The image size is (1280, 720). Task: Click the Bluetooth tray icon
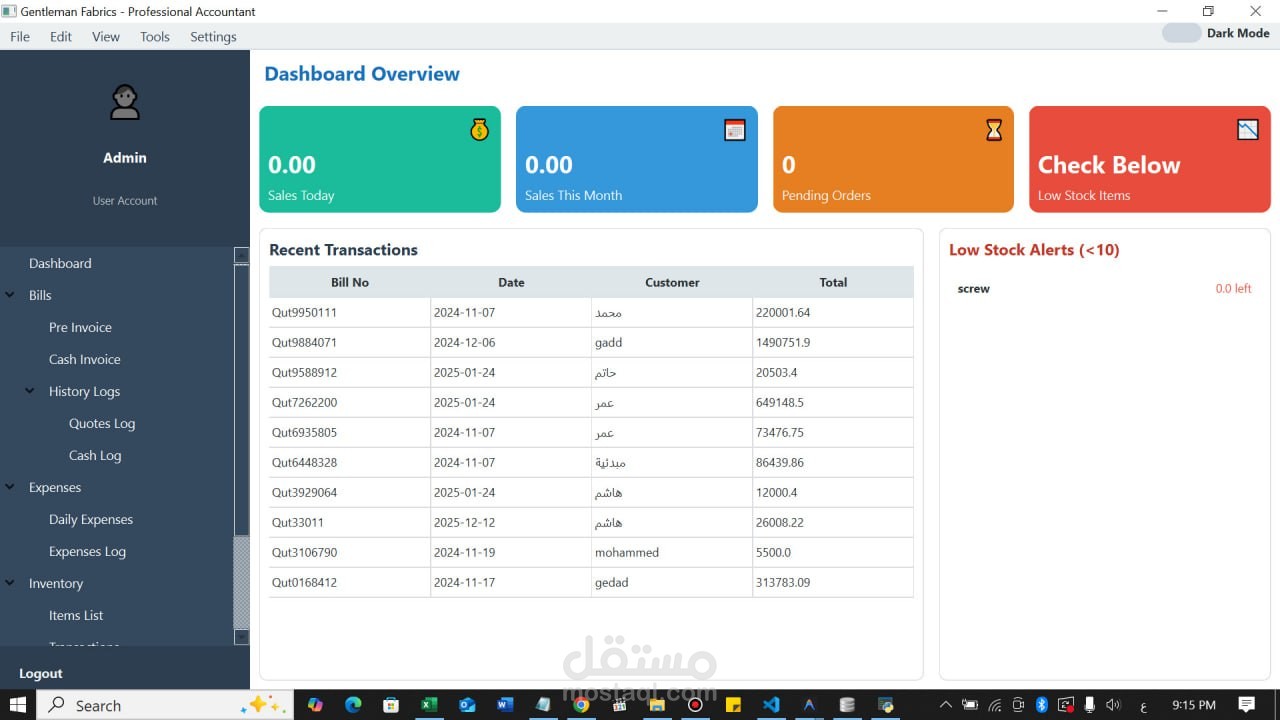[1041, 705]
